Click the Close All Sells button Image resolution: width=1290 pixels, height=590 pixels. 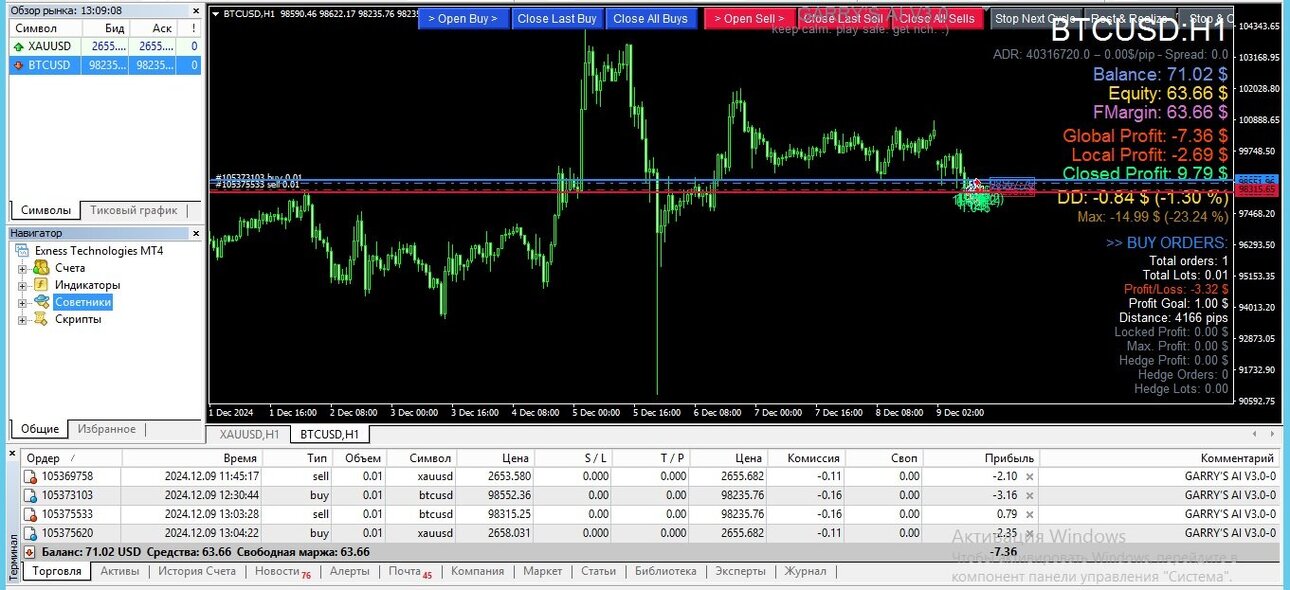(x=937, y=19)
